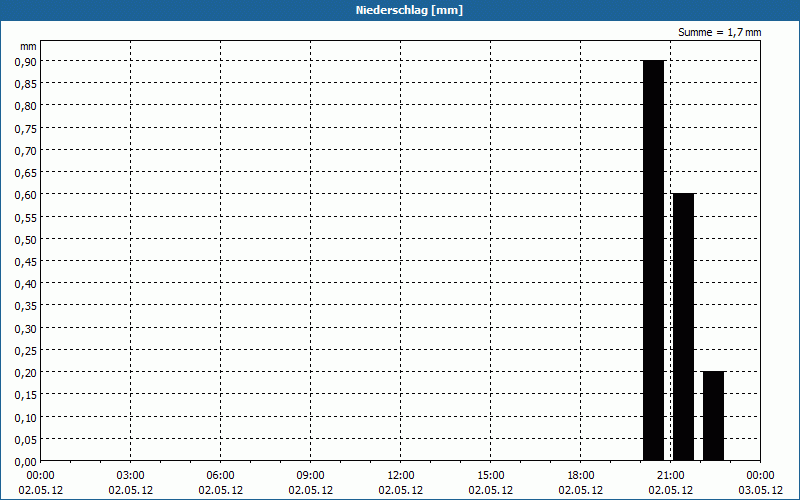800x500 pixels.
Task: Click the mm unit label on y-axis
Action: [28, 46]
